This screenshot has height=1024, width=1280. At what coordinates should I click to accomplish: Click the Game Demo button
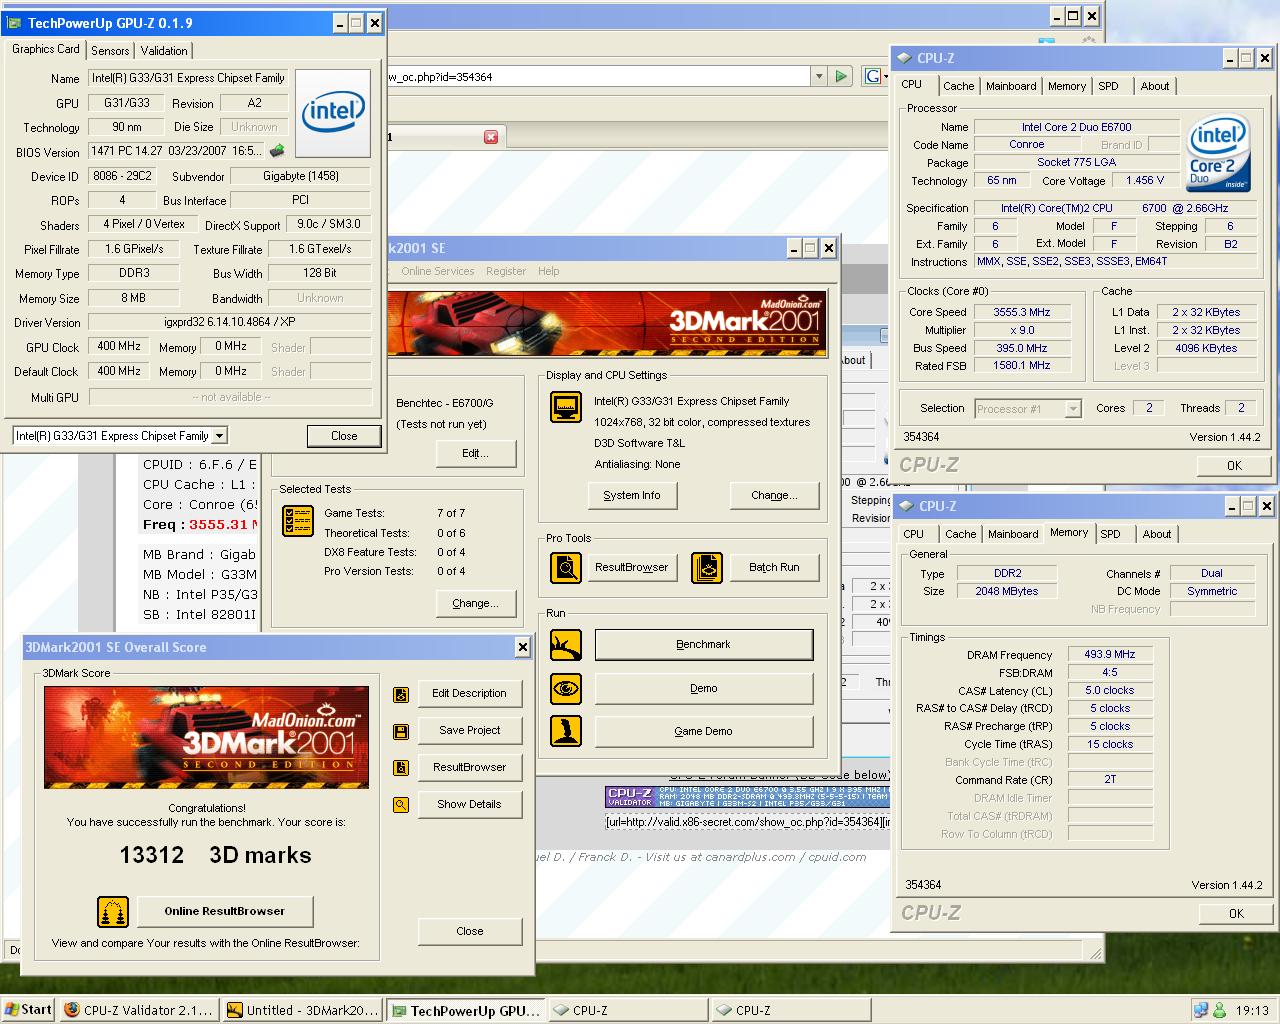704,731
